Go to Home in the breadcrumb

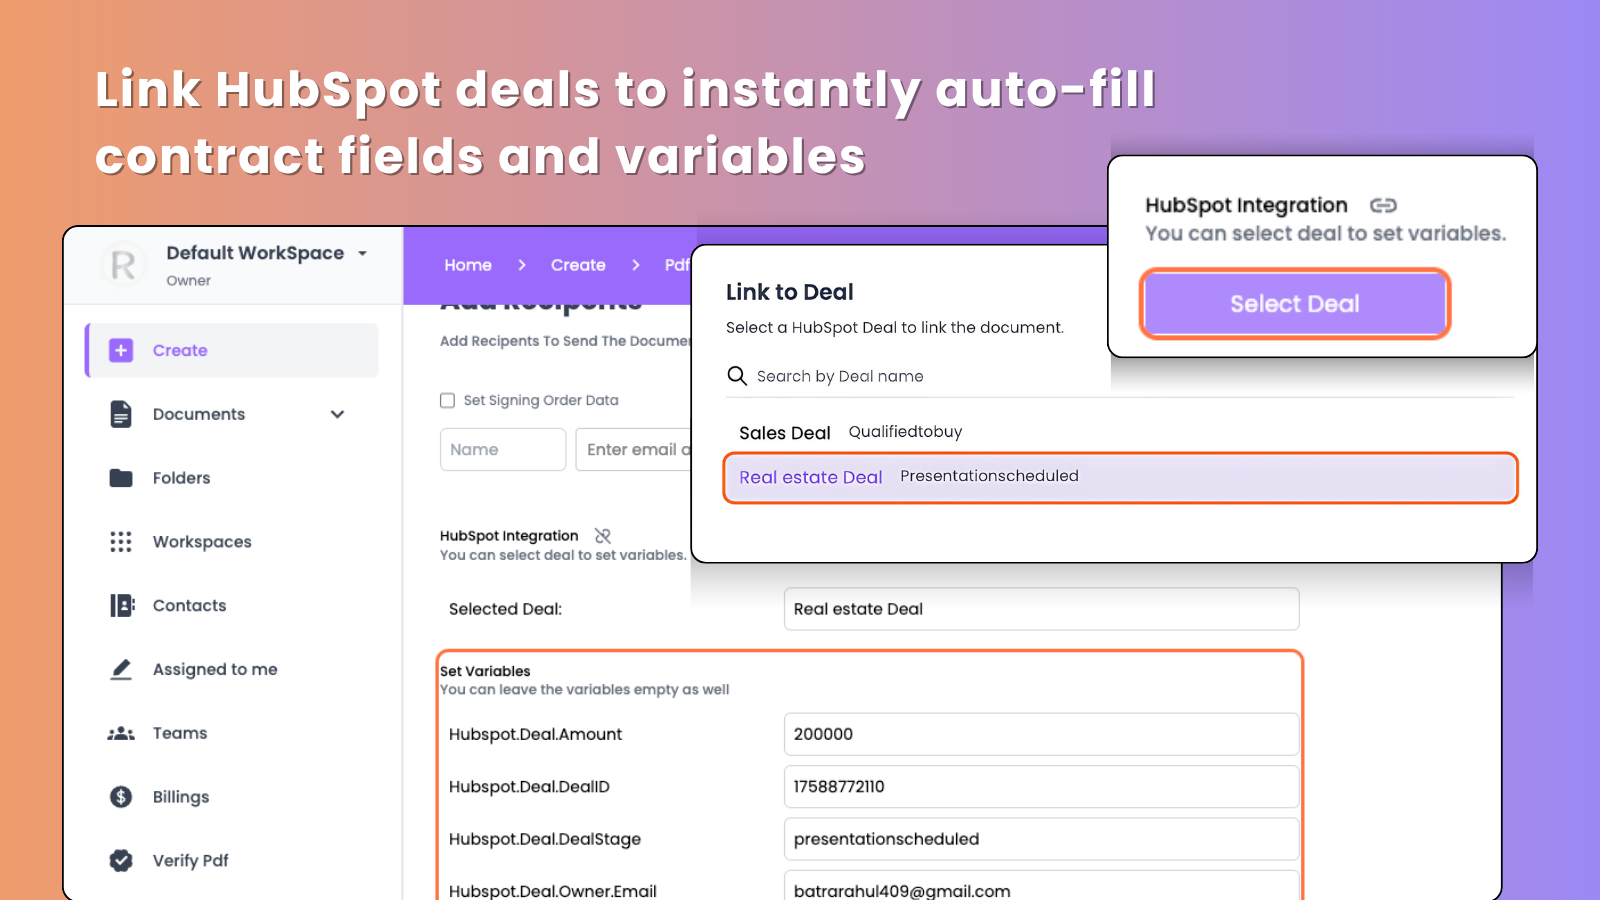pyautogui.click(x=468, y=265)
